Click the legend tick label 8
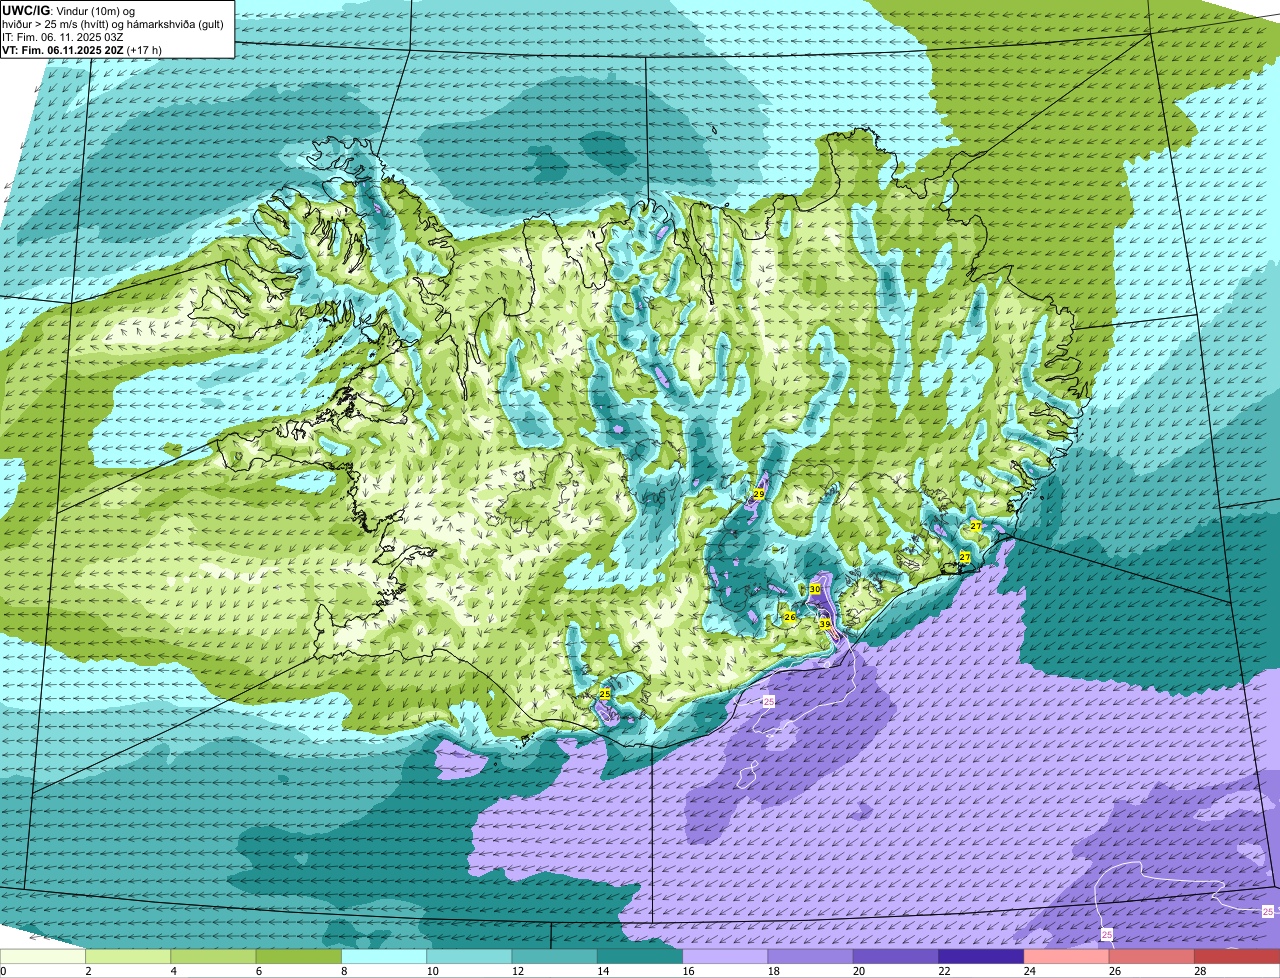Screen dimensions: 1280x978 (344, 971)
